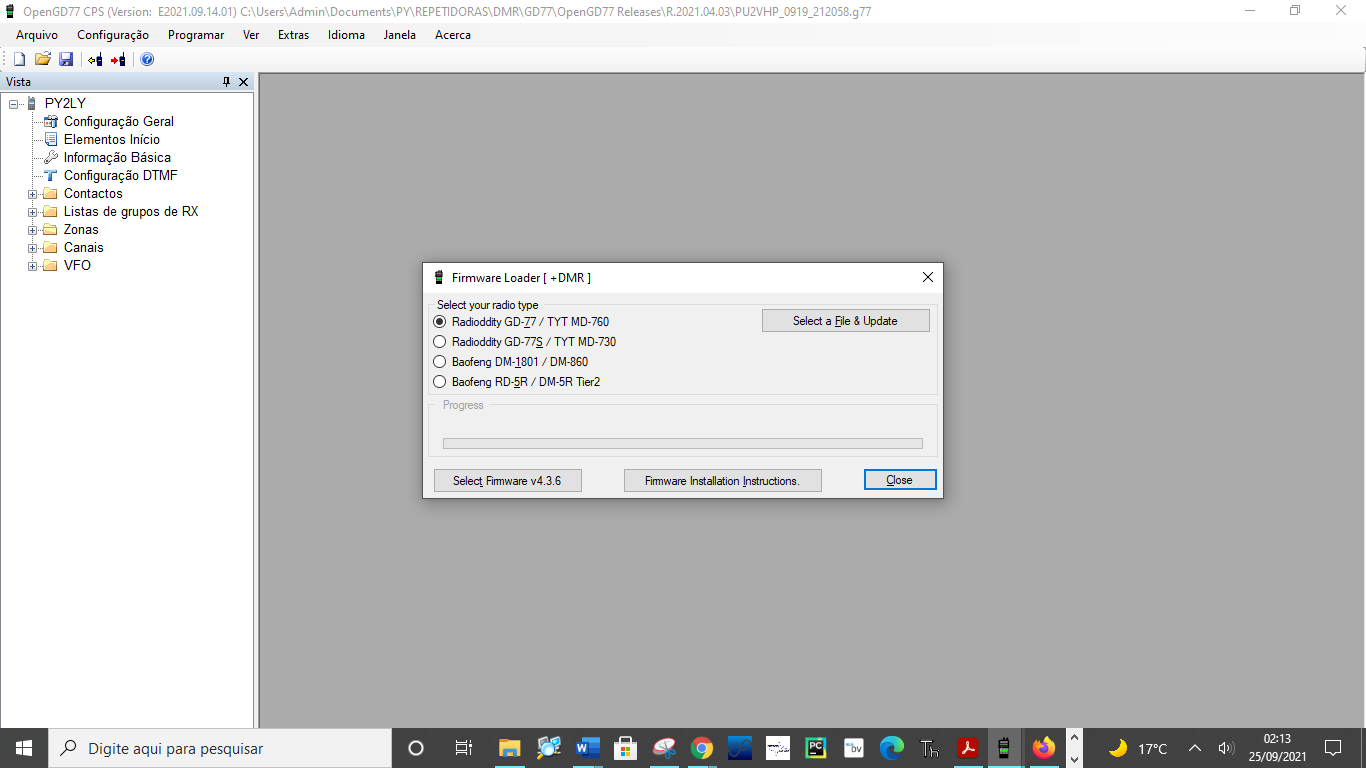Select the Listas de grupos de RX folder
Image resolution: width=1366 pixels, height=768 pixels.
(x=131, y=211)
